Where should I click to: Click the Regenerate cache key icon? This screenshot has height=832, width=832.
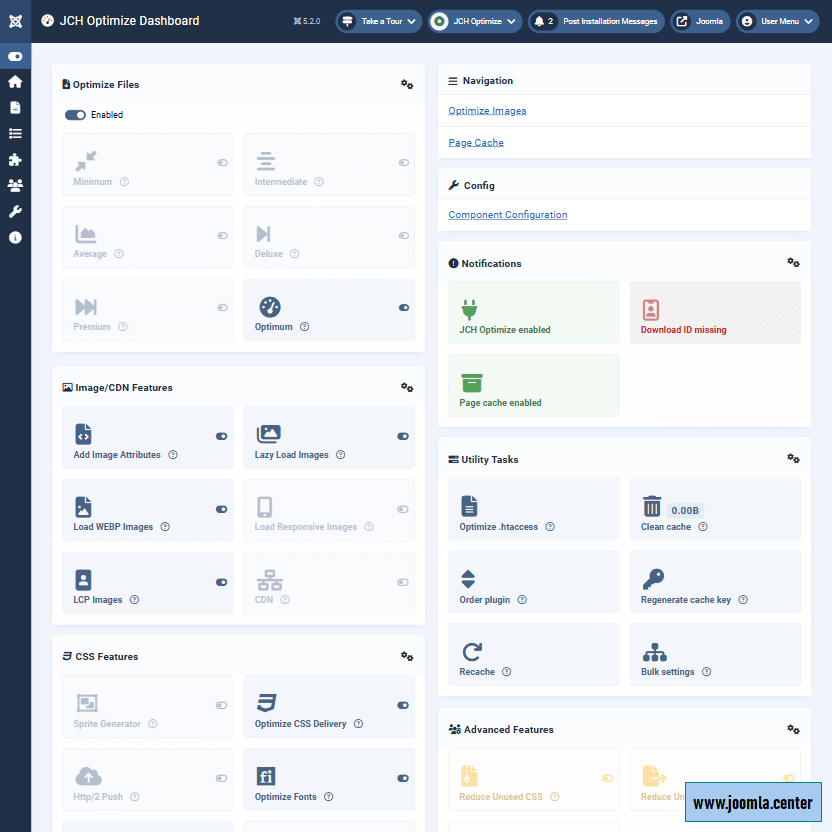(x=653, y=579)
